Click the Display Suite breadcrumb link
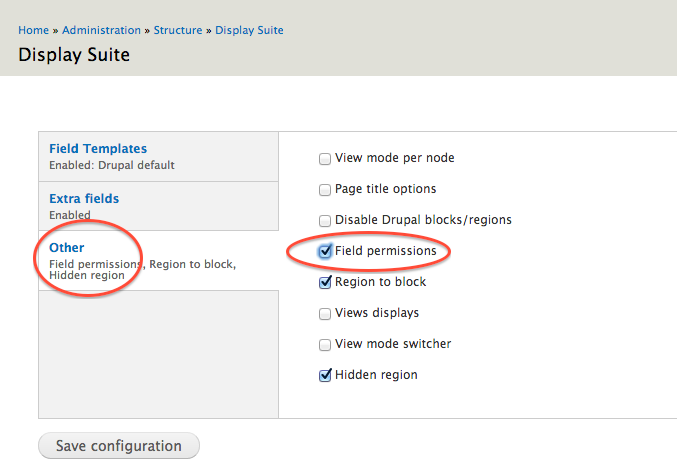 [249, 30]
